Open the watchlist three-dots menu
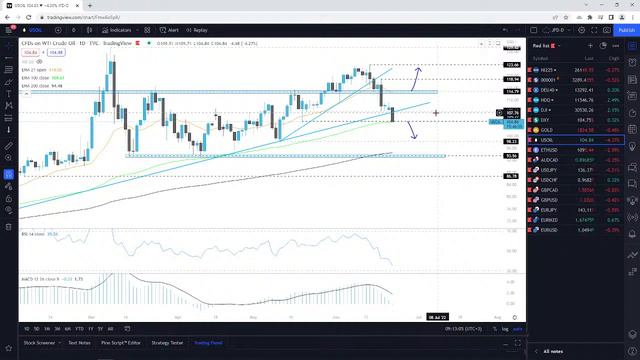The width and height of the screenshot is (640, 360). tap(616, 46)
